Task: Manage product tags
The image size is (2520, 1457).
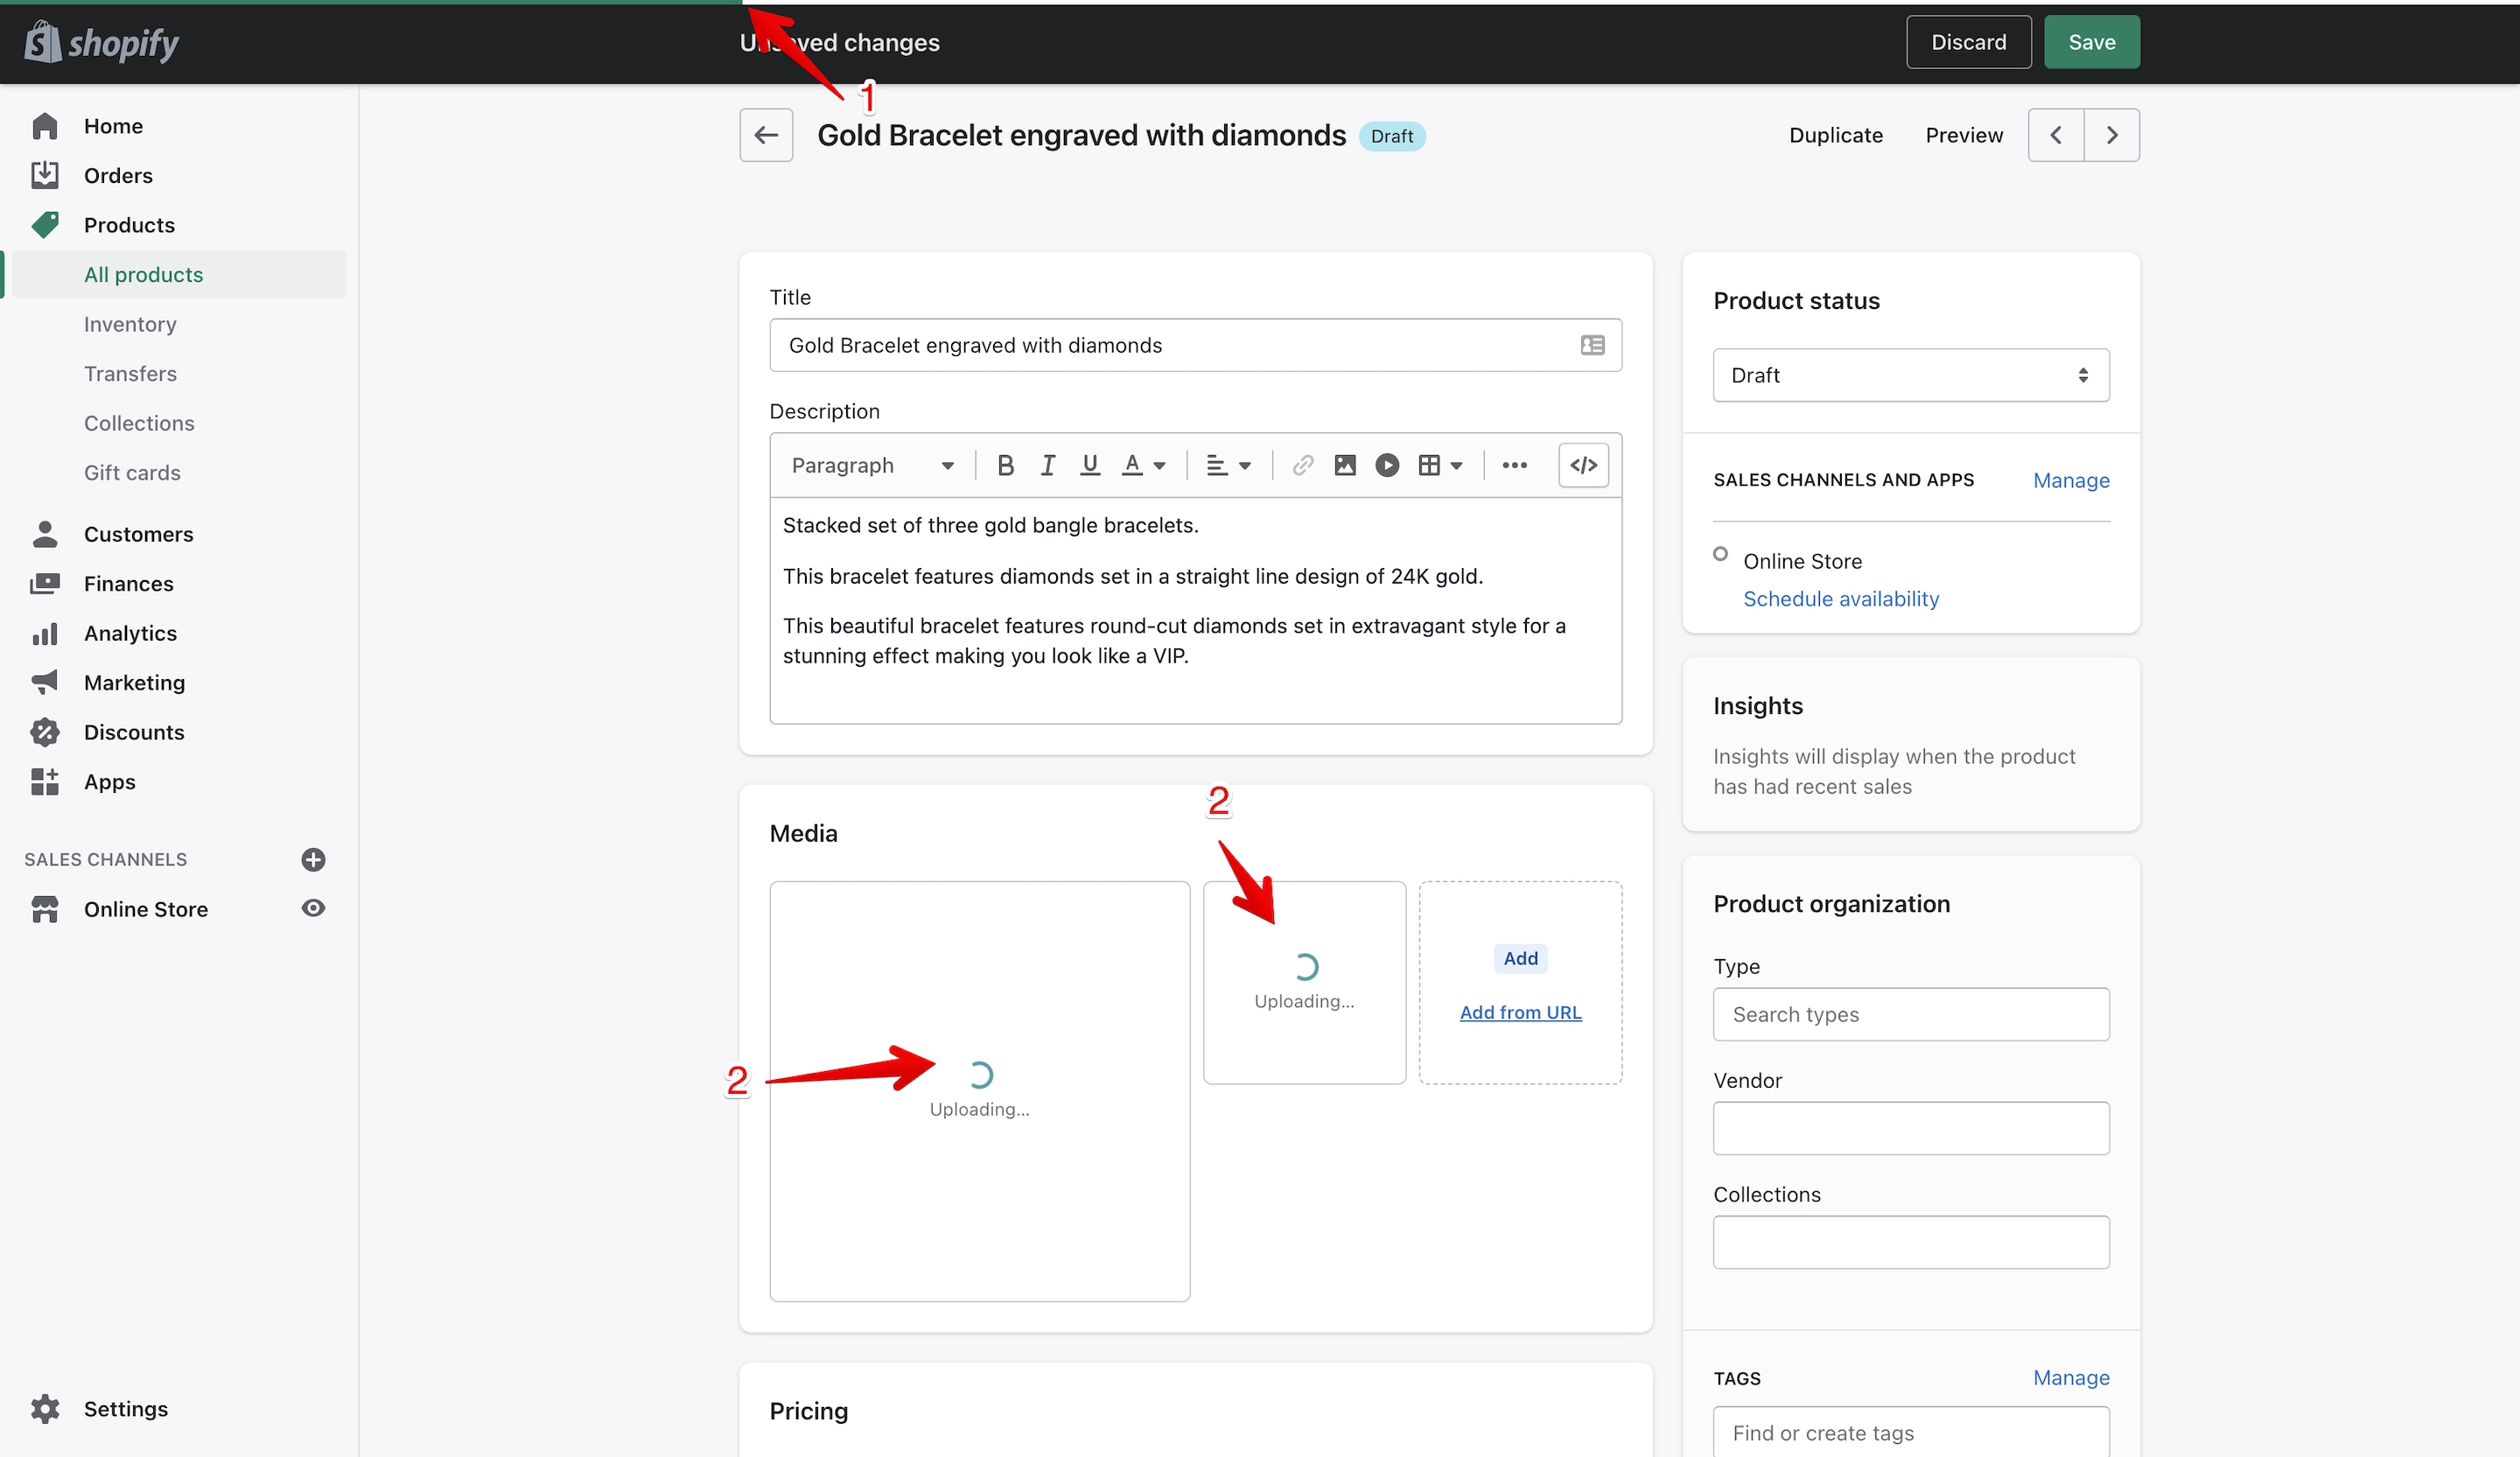Action: tap(2070, 1377)
